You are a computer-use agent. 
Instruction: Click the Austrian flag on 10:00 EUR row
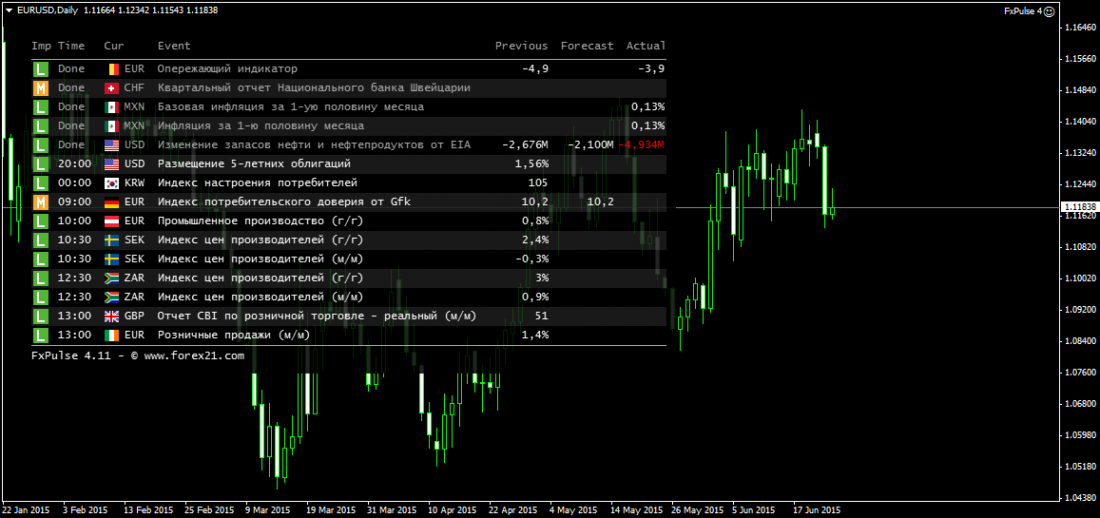(x=112, y=221)
